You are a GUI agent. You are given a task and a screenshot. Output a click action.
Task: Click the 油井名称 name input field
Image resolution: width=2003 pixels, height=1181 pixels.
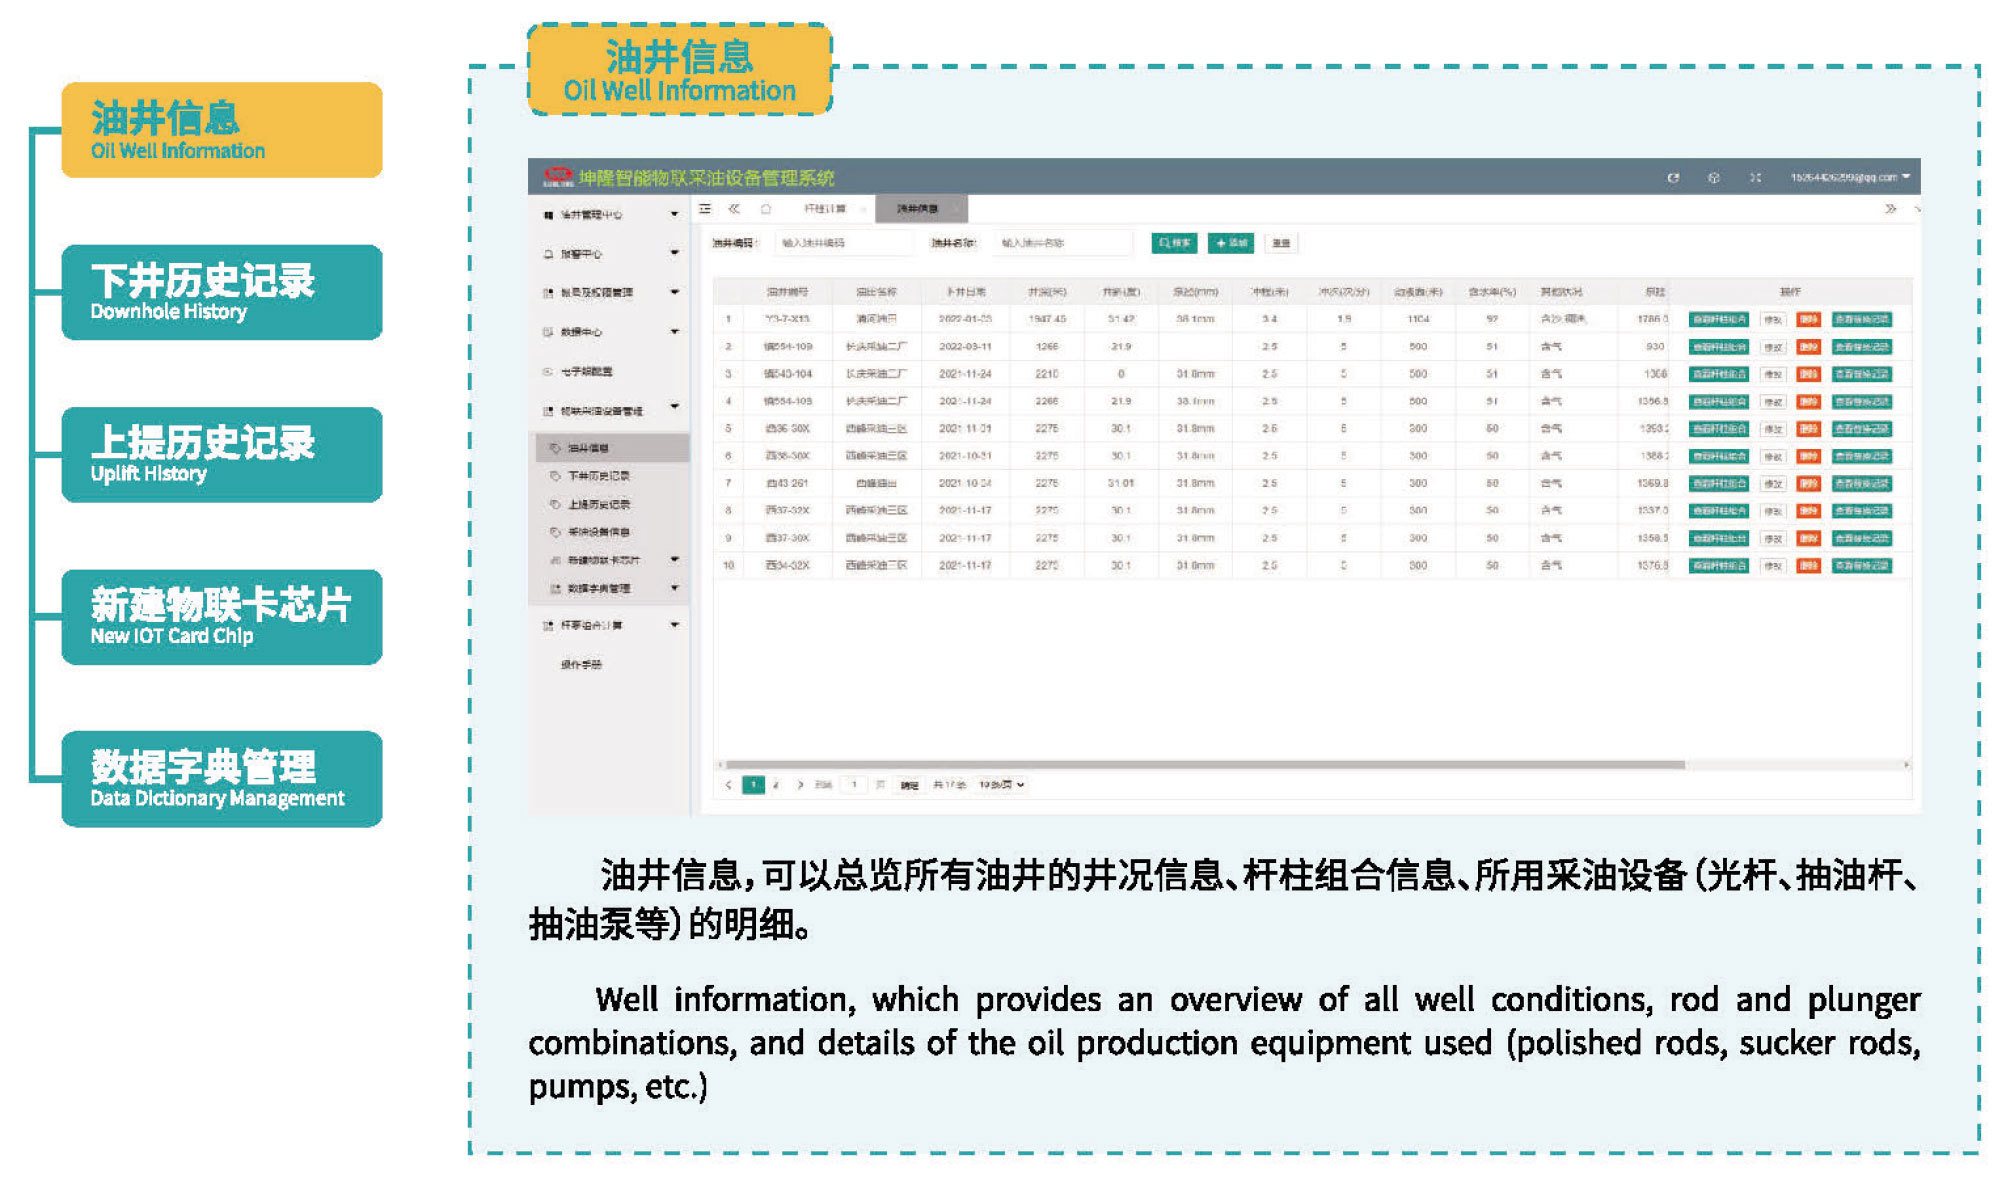point(1063,243)
